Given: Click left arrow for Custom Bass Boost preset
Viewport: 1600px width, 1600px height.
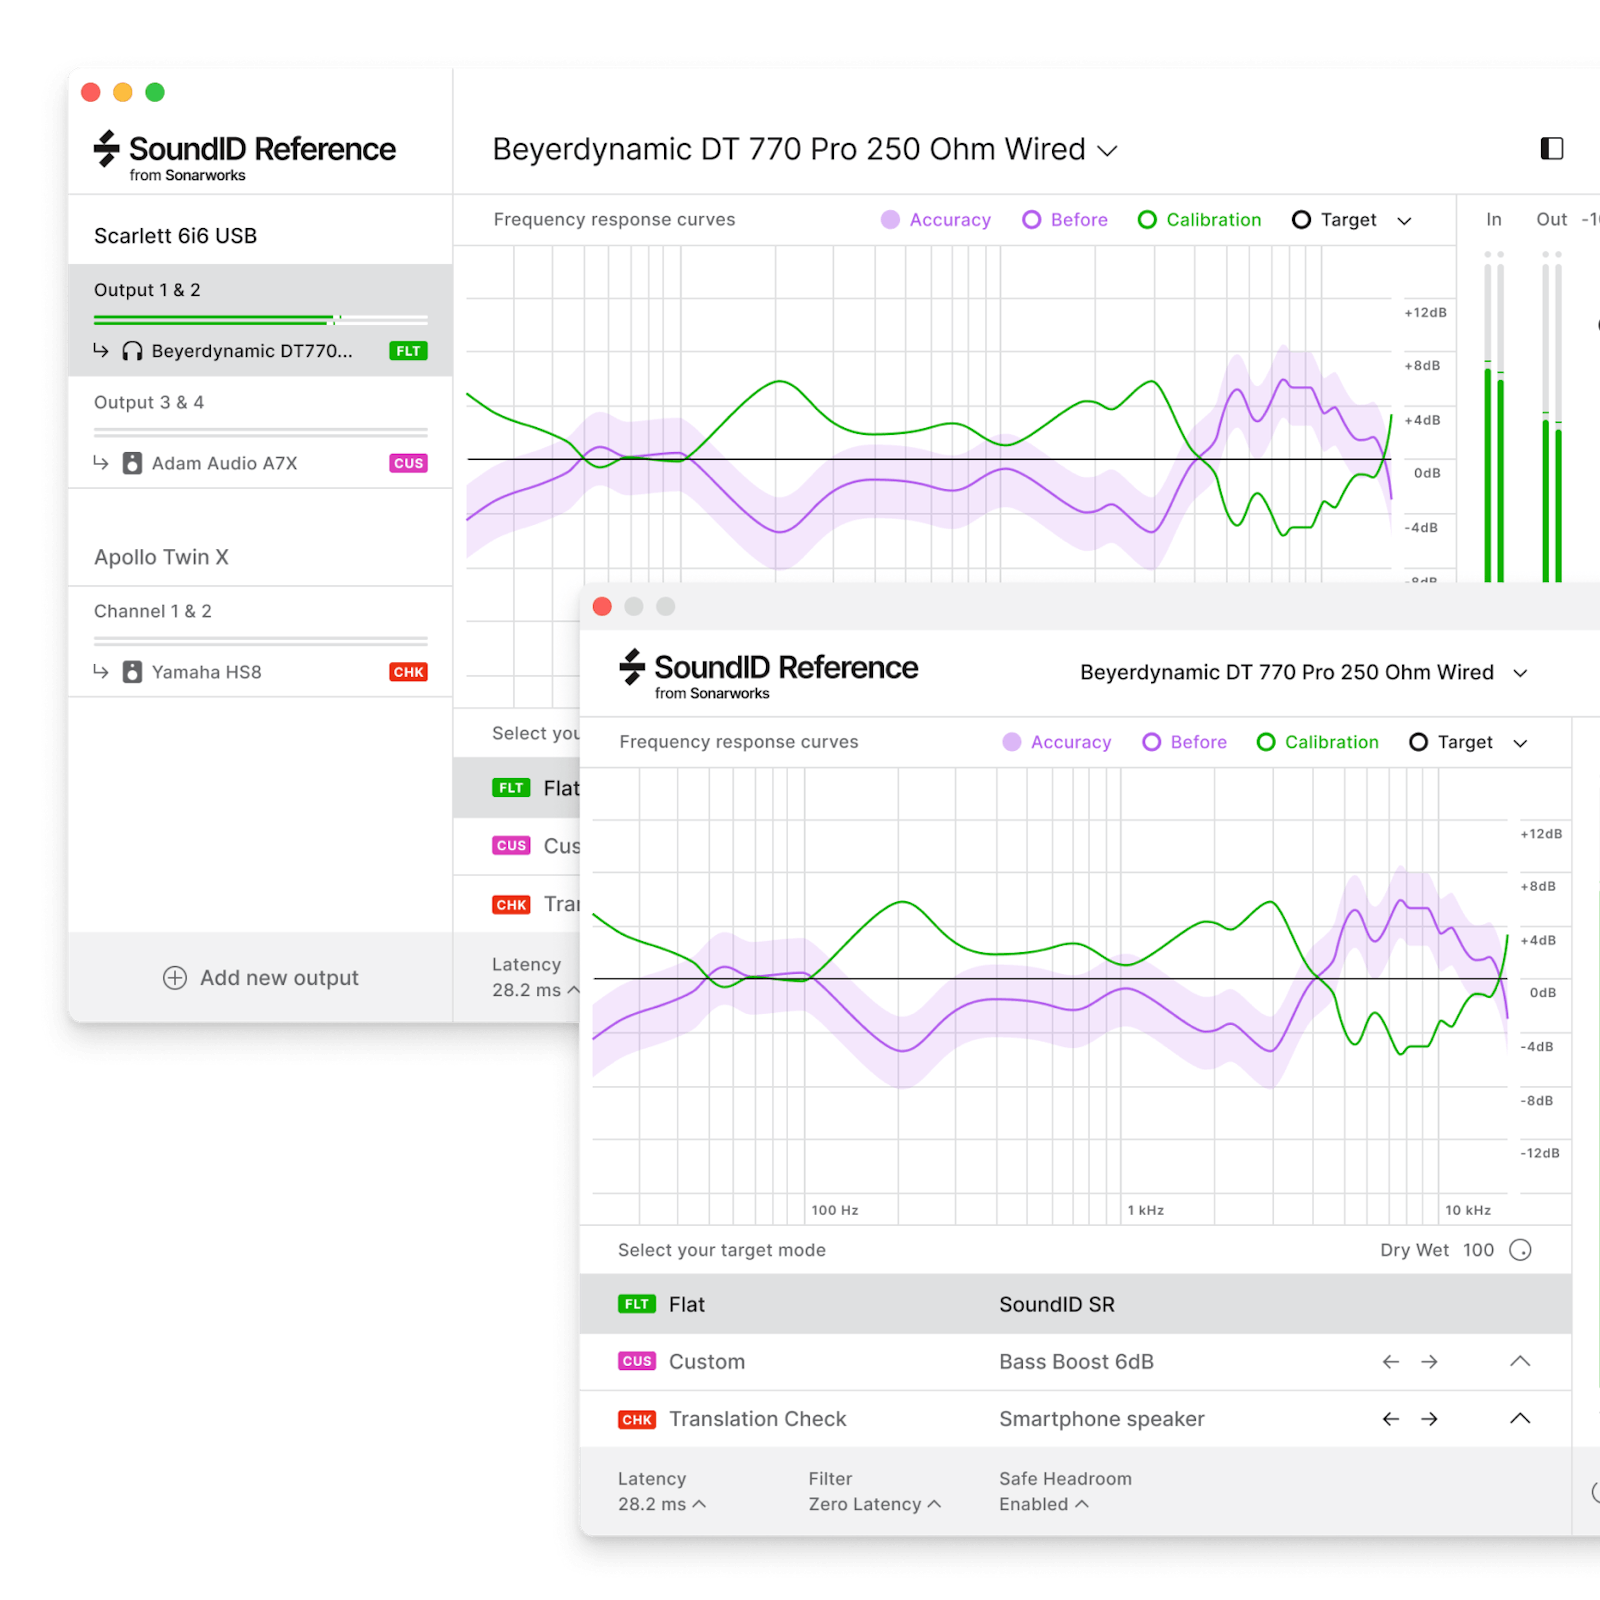Looking at the screenshot, I should pyautogui.click(x=1390, y=1362).
